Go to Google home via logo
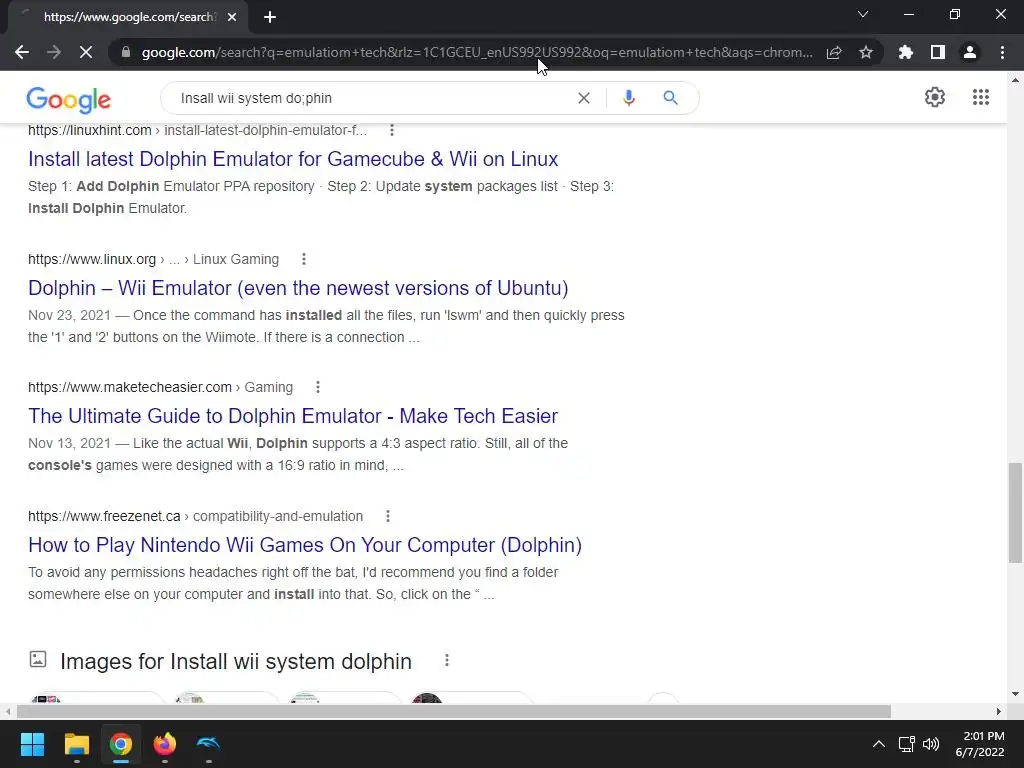Viewport: 1024px width, 768px height. pos(69,99)
